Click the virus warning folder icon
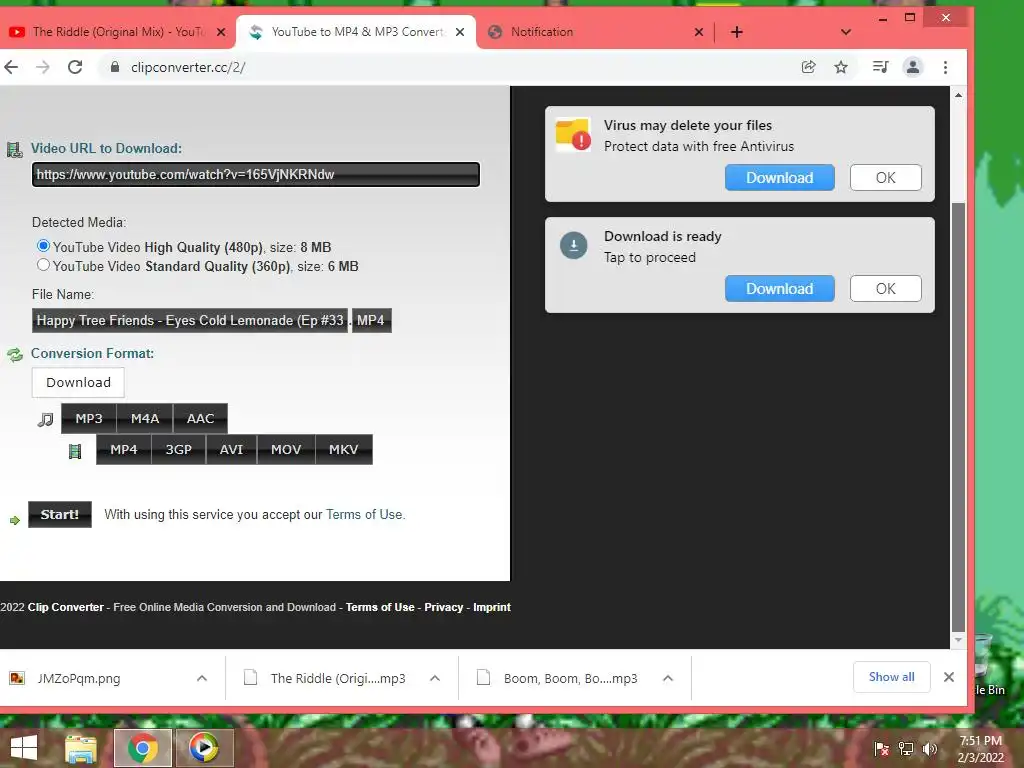 click(x=573, y=135)
